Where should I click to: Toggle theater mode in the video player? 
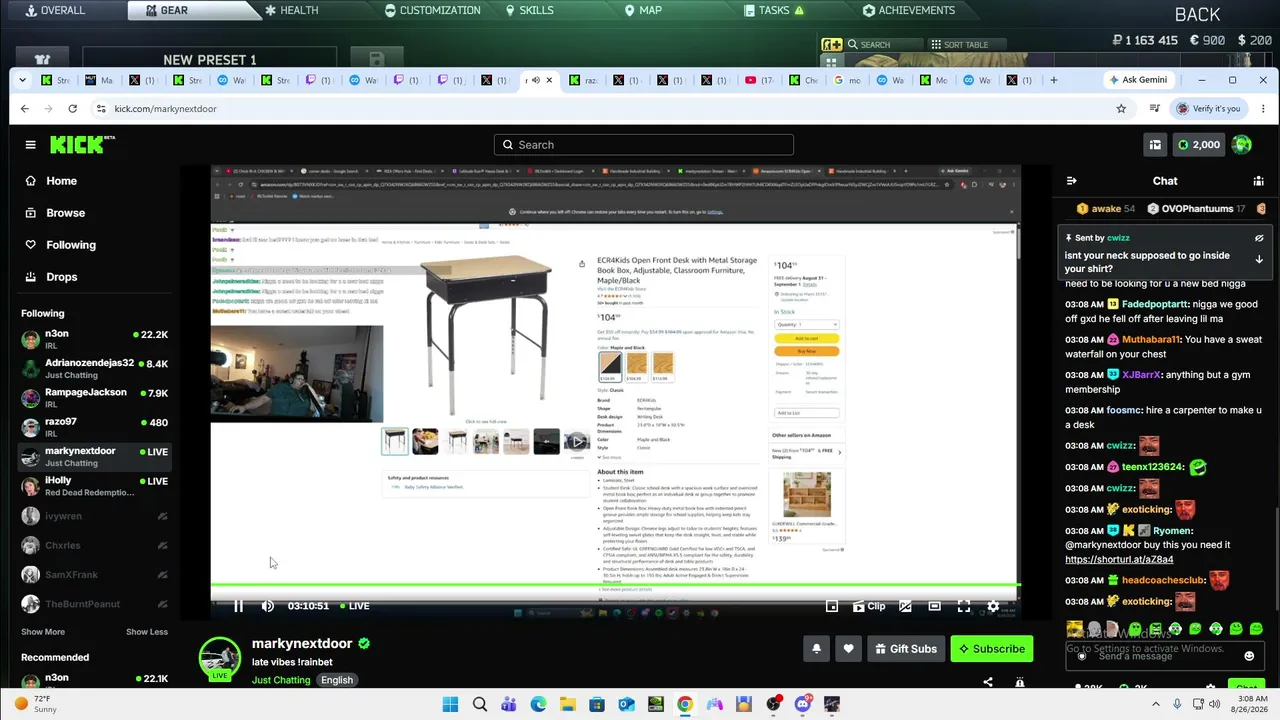934,606
